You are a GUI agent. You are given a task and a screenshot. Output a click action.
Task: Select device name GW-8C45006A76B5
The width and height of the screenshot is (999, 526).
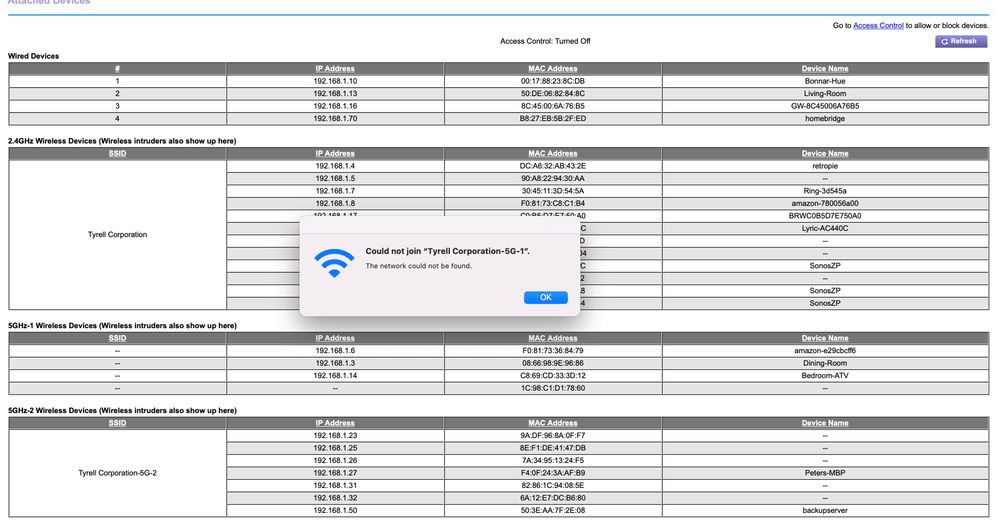click(824, 106)
